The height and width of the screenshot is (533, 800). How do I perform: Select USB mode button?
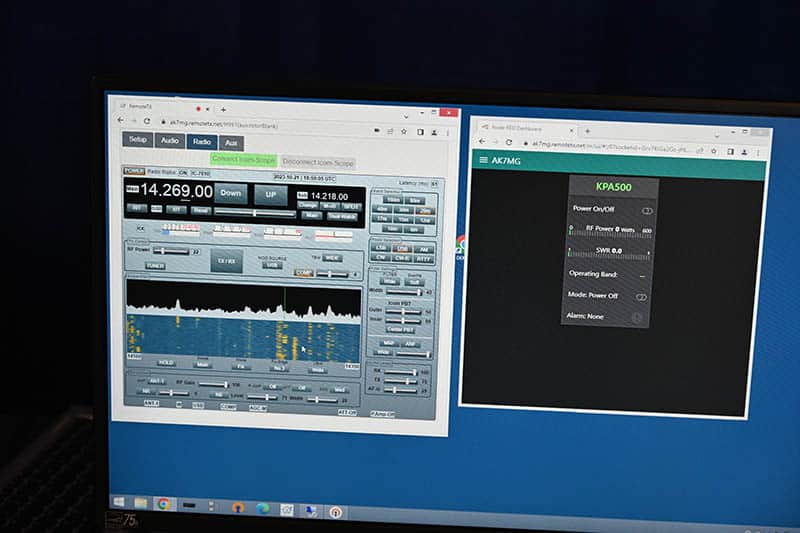(403, 249)
